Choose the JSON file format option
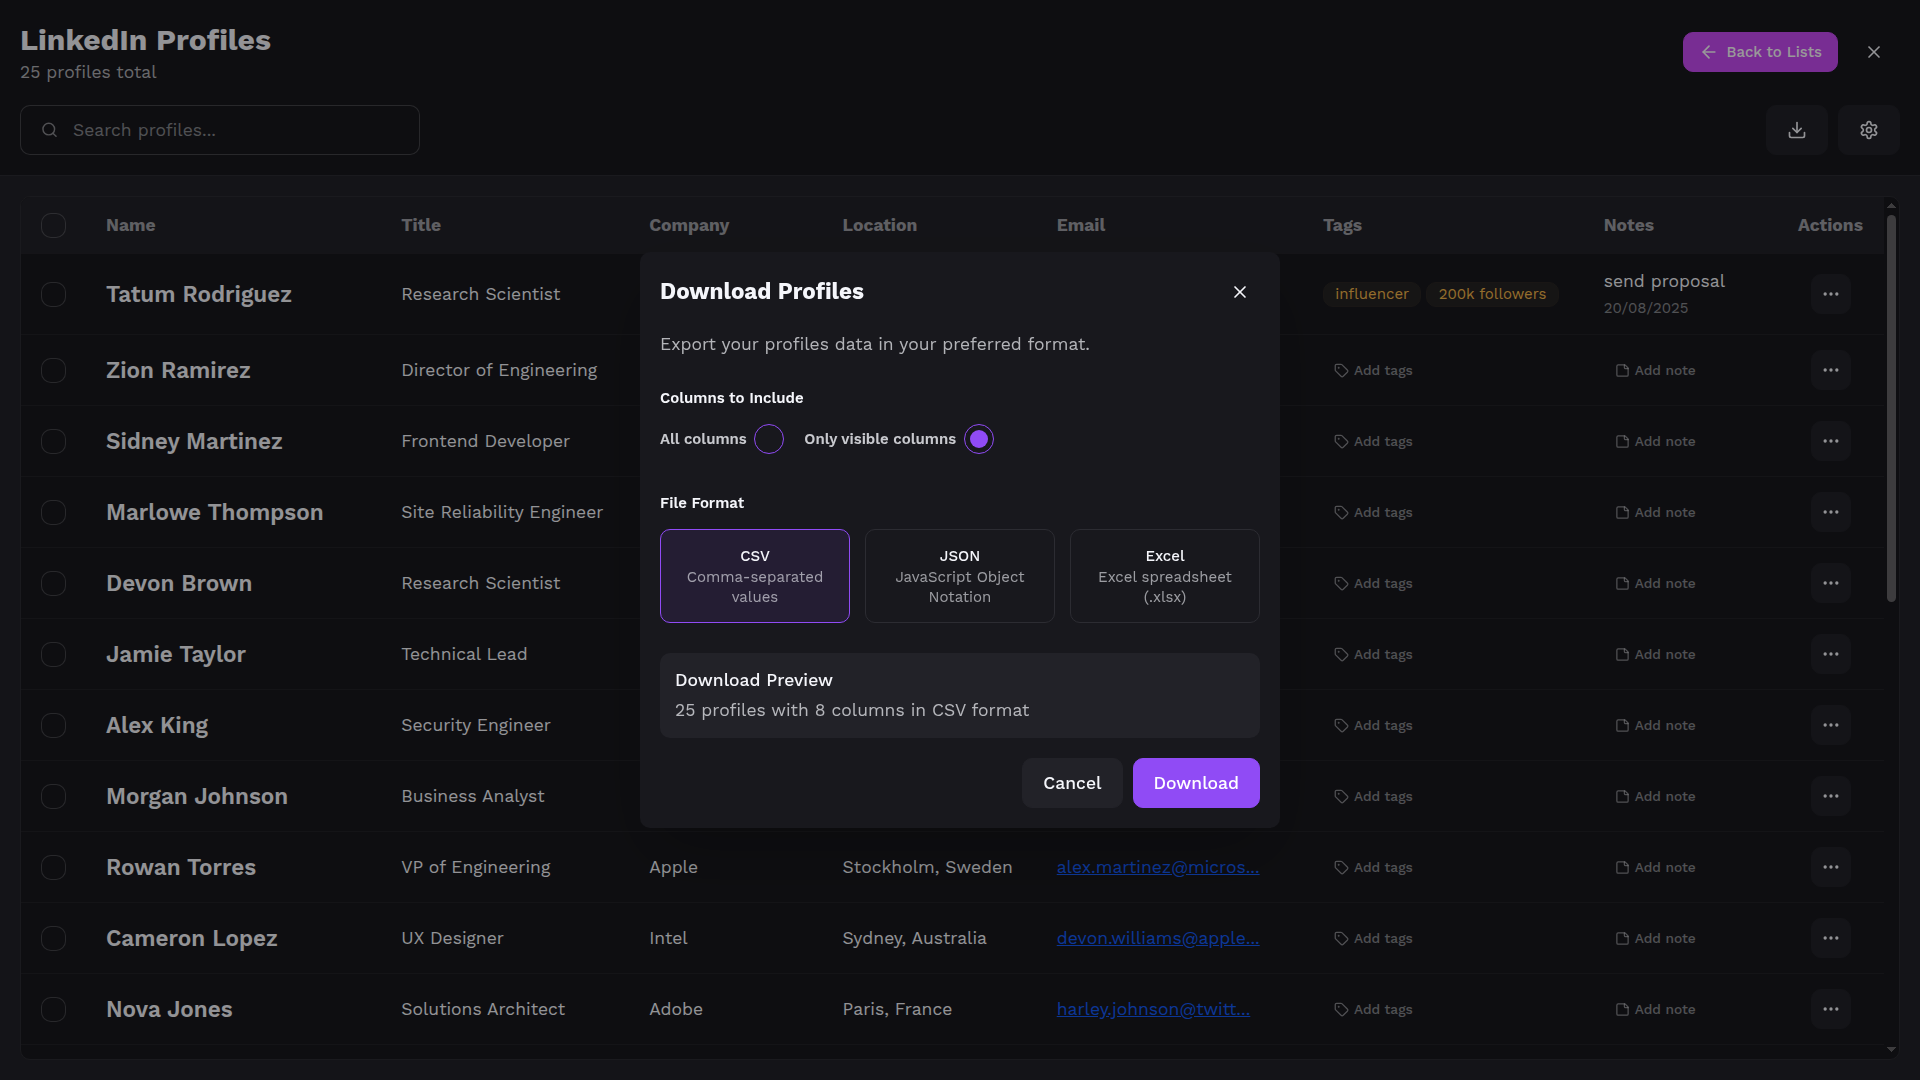1920x1080 pixels. point(959,576)
